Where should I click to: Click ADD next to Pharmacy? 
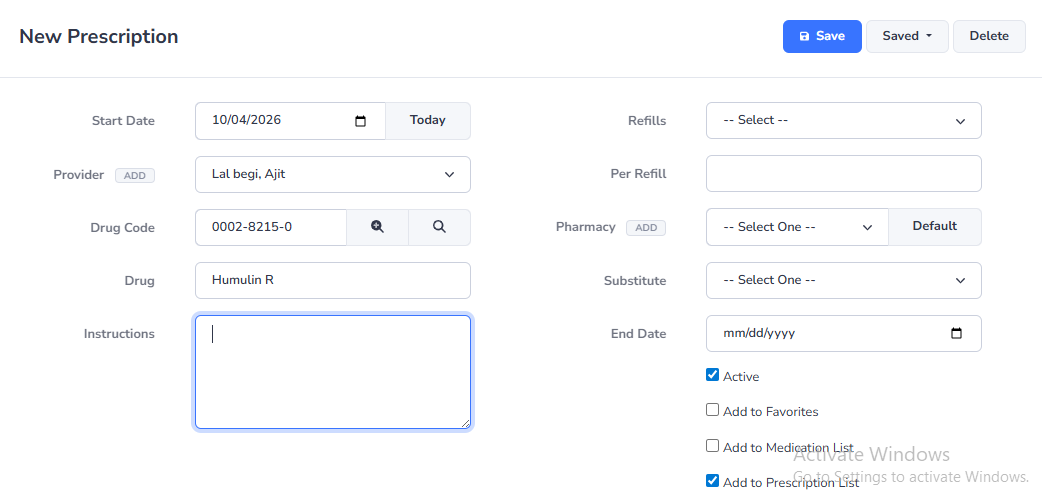(x=645, y=228)
